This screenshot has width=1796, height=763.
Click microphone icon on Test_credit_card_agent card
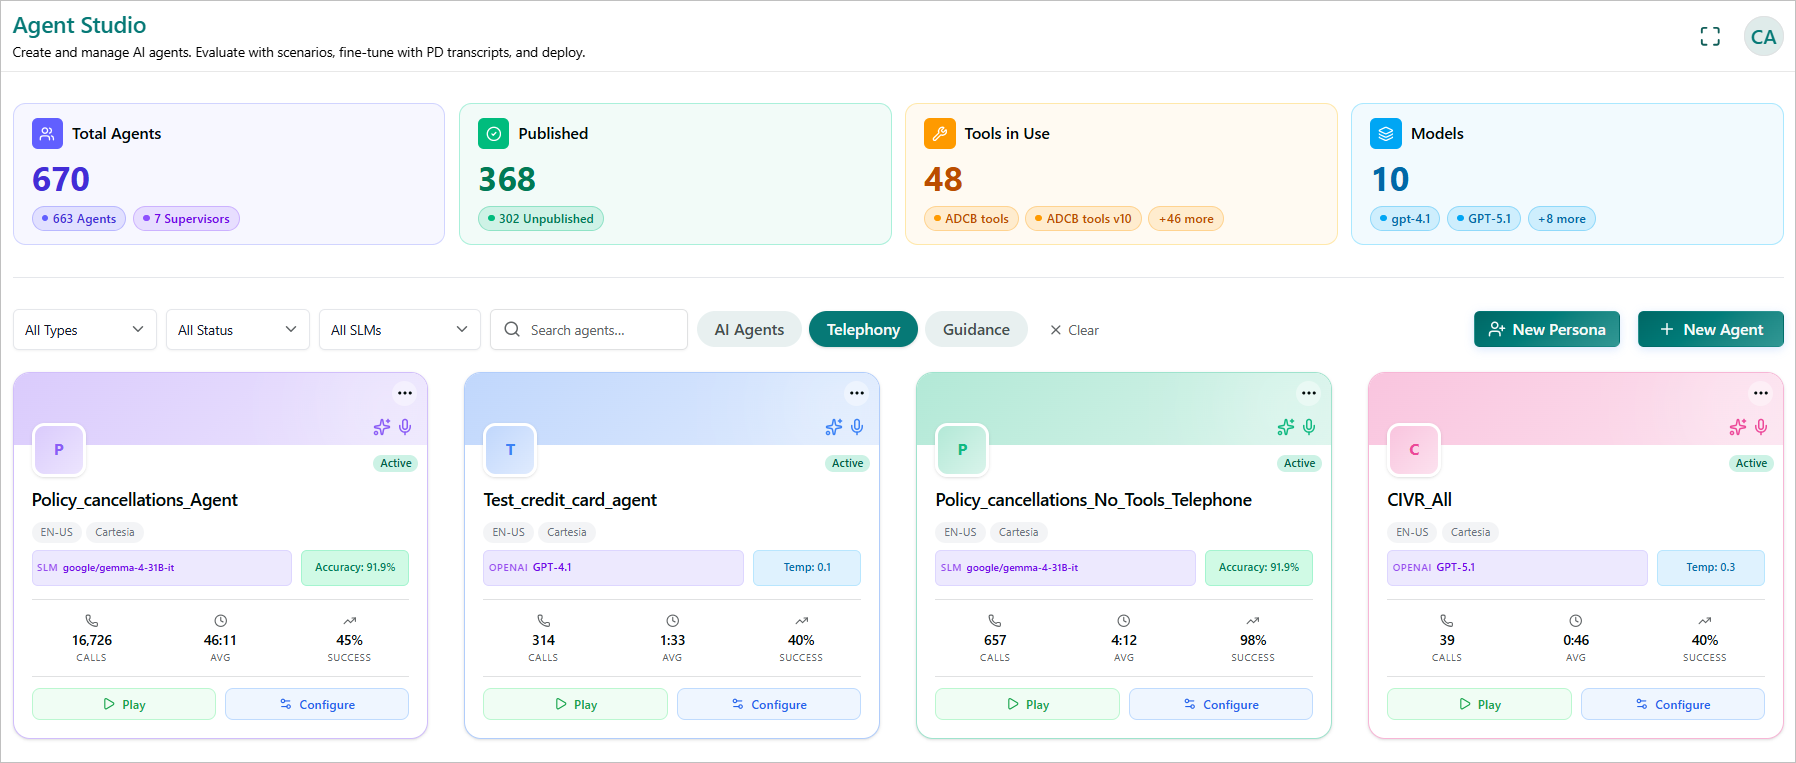(857, 427)
